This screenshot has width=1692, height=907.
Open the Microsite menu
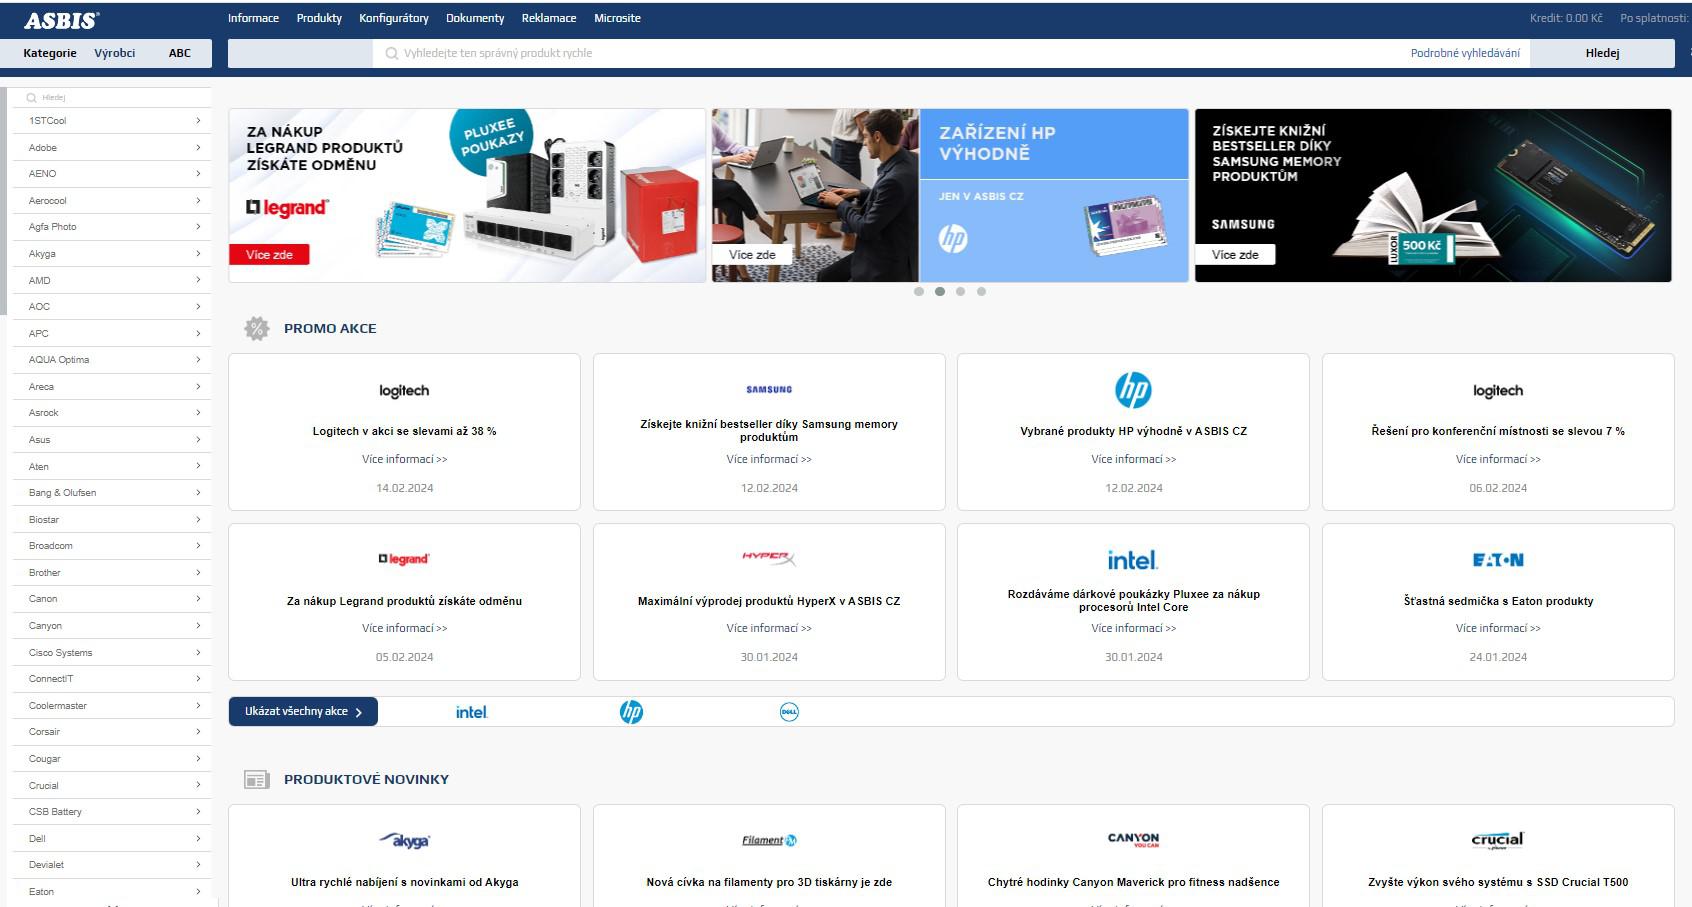[x=617, y=18]
